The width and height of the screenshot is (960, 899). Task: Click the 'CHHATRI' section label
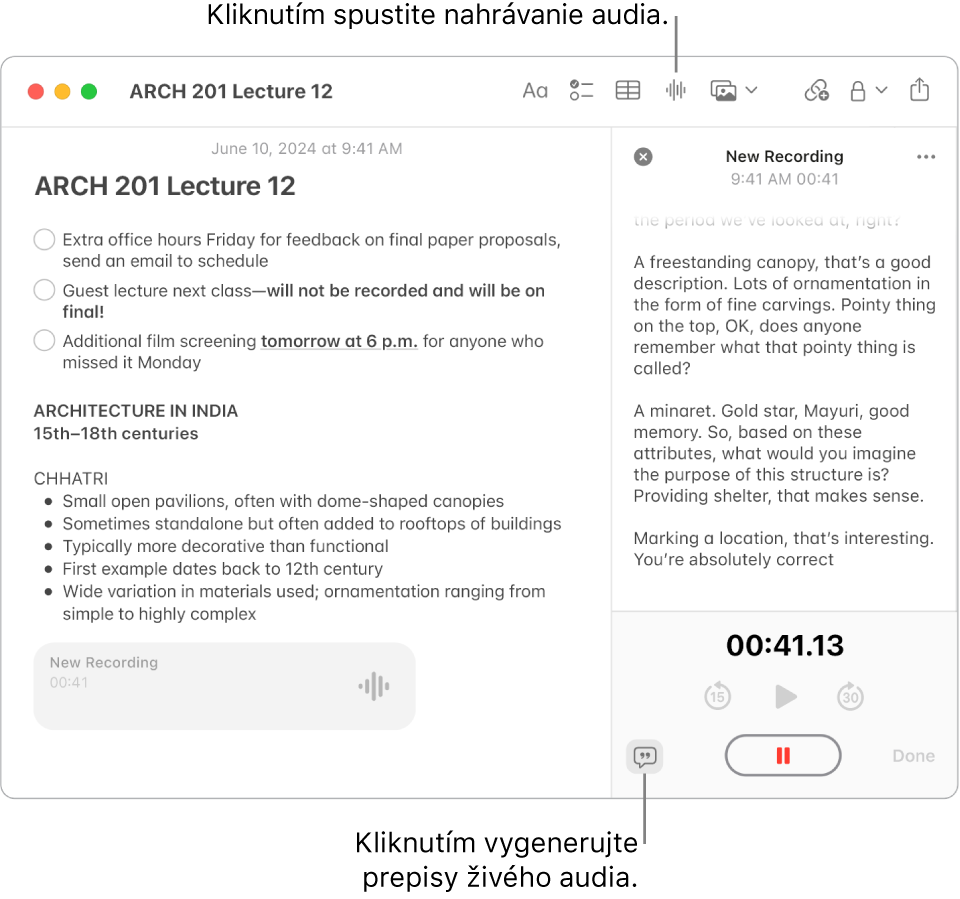(70, 478)
